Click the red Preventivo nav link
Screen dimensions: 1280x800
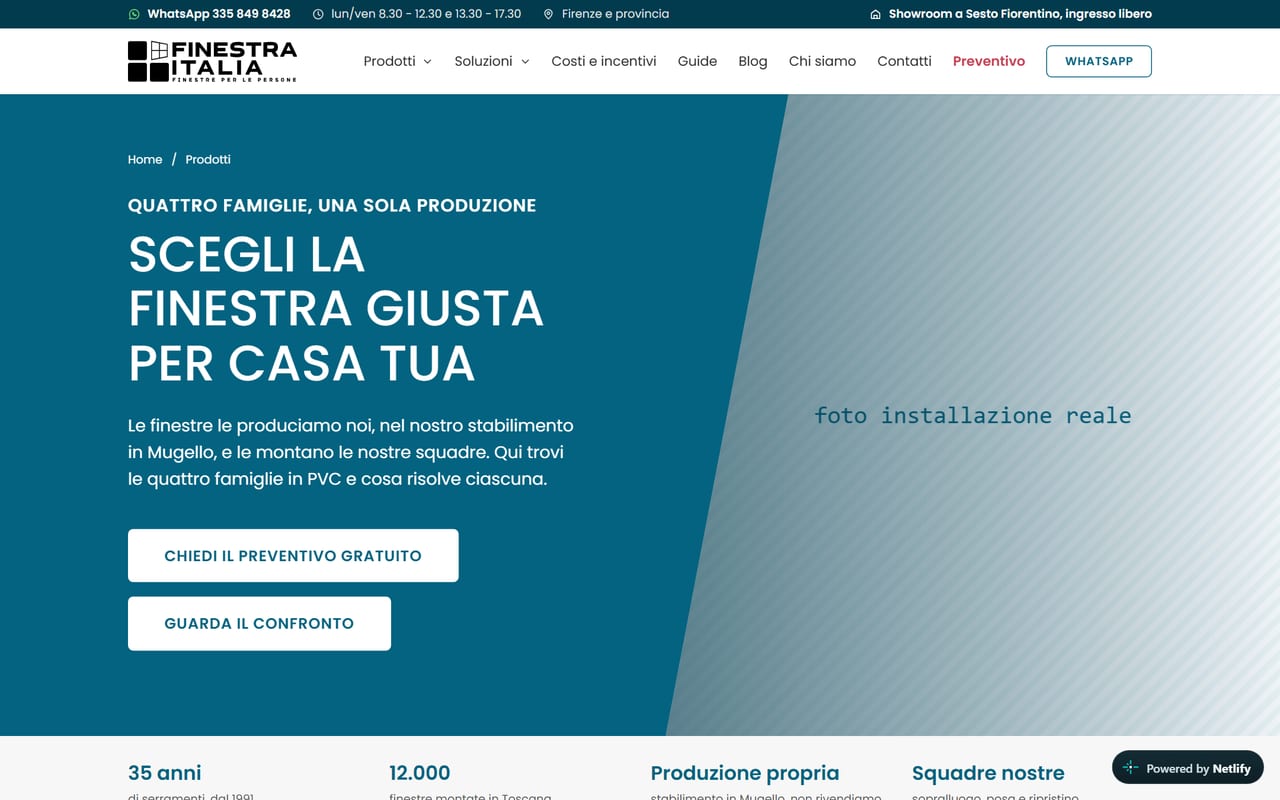click(989, 61)
